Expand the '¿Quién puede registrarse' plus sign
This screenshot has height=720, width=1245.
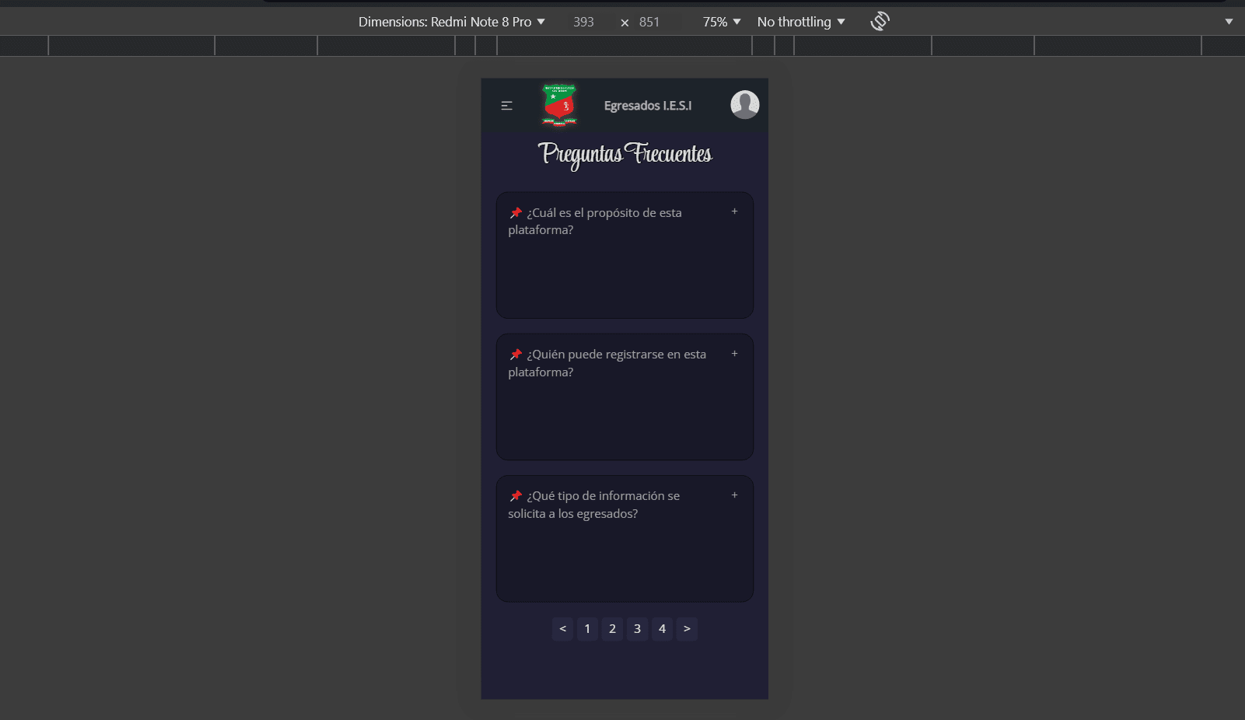click(734, 353)
